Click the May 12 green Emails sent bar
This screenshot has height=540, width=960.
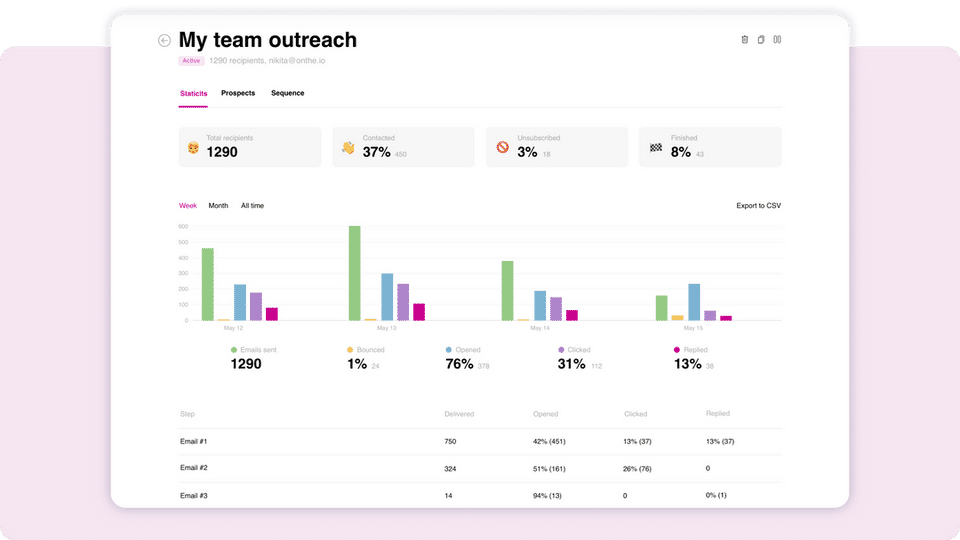[x=208, y=284]
